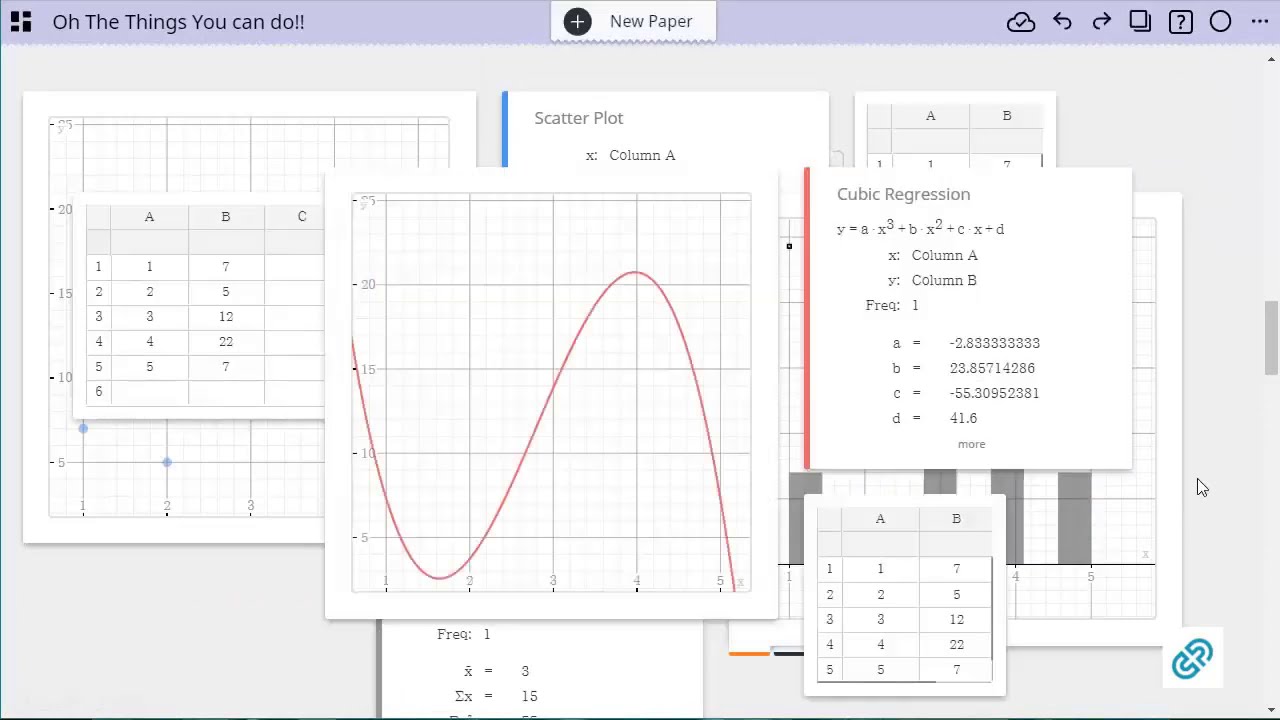Click the Σx = 15 statistic value
1280x720 pixels.
point(529,696)
